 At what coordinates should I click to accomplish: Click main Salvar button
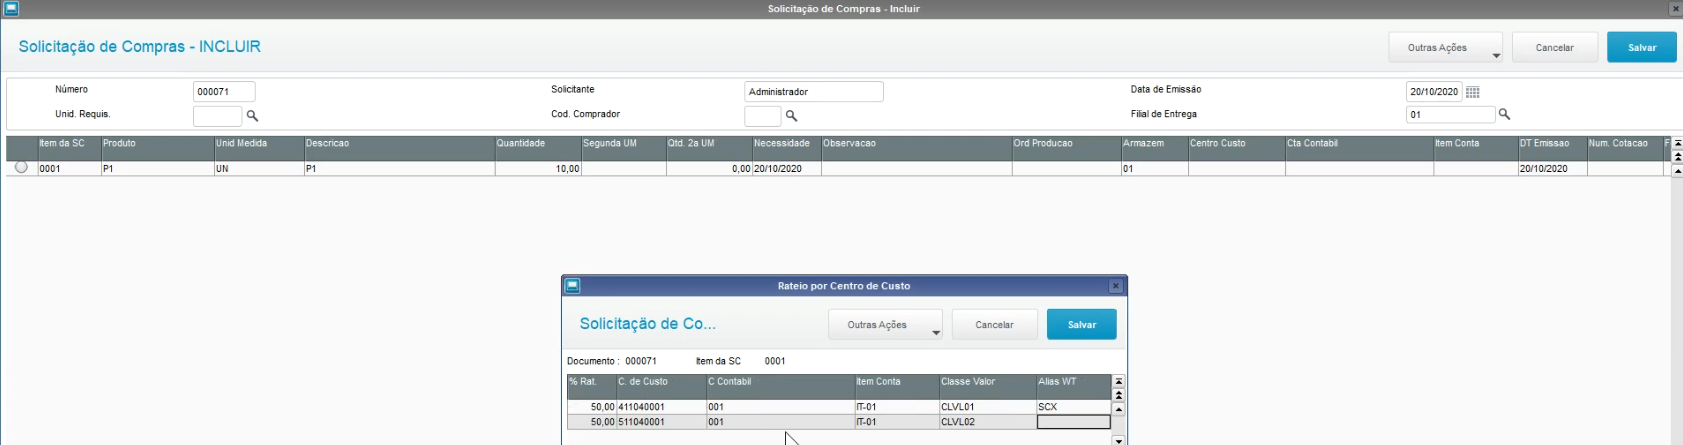pyautogui.click(x=1641, y=47)
